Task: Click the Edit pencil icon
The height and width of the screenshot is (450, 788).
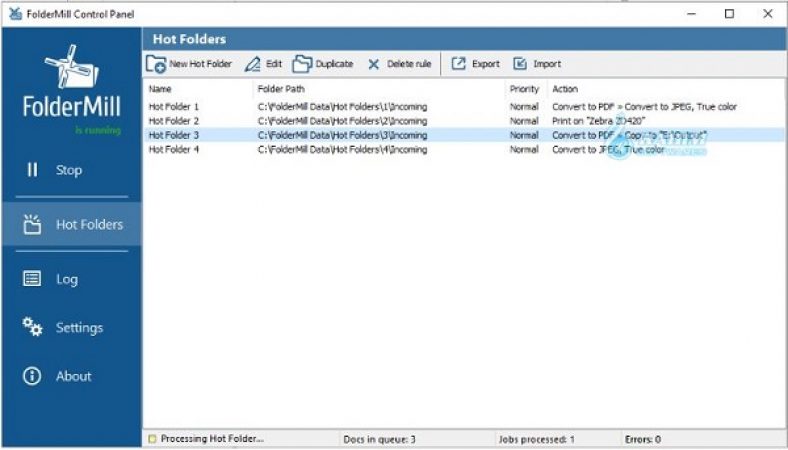Action: click(252, 64)
